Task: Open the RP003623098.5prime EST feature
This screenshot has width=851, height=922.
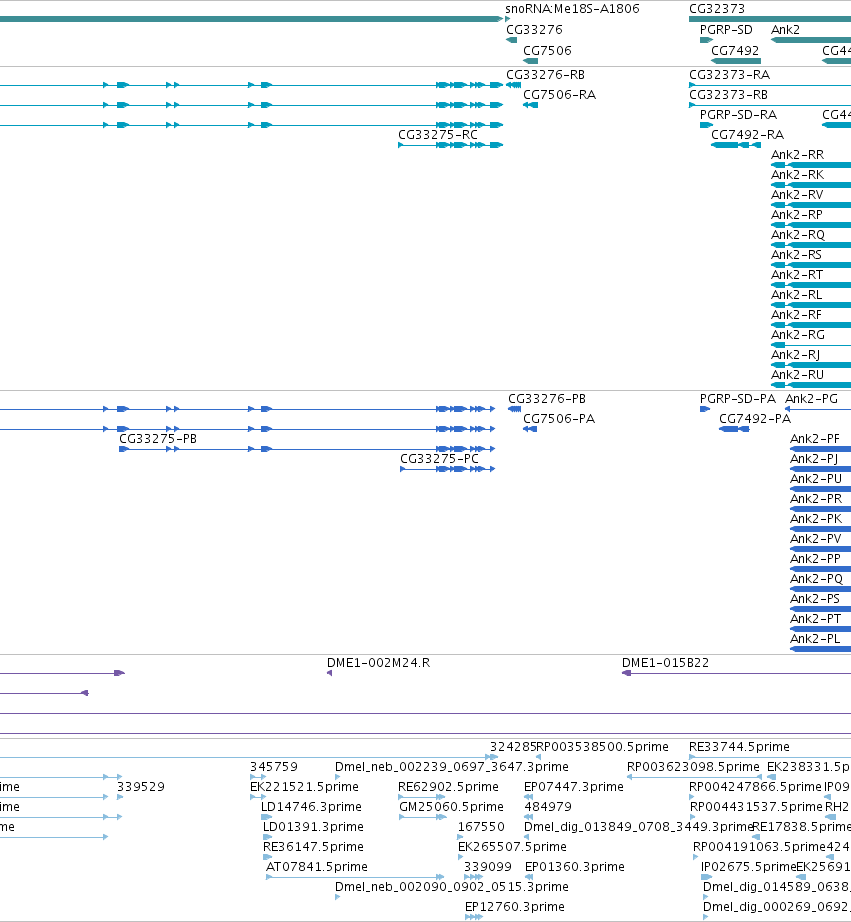Action: pyautogui.click(x=694, y=777)
